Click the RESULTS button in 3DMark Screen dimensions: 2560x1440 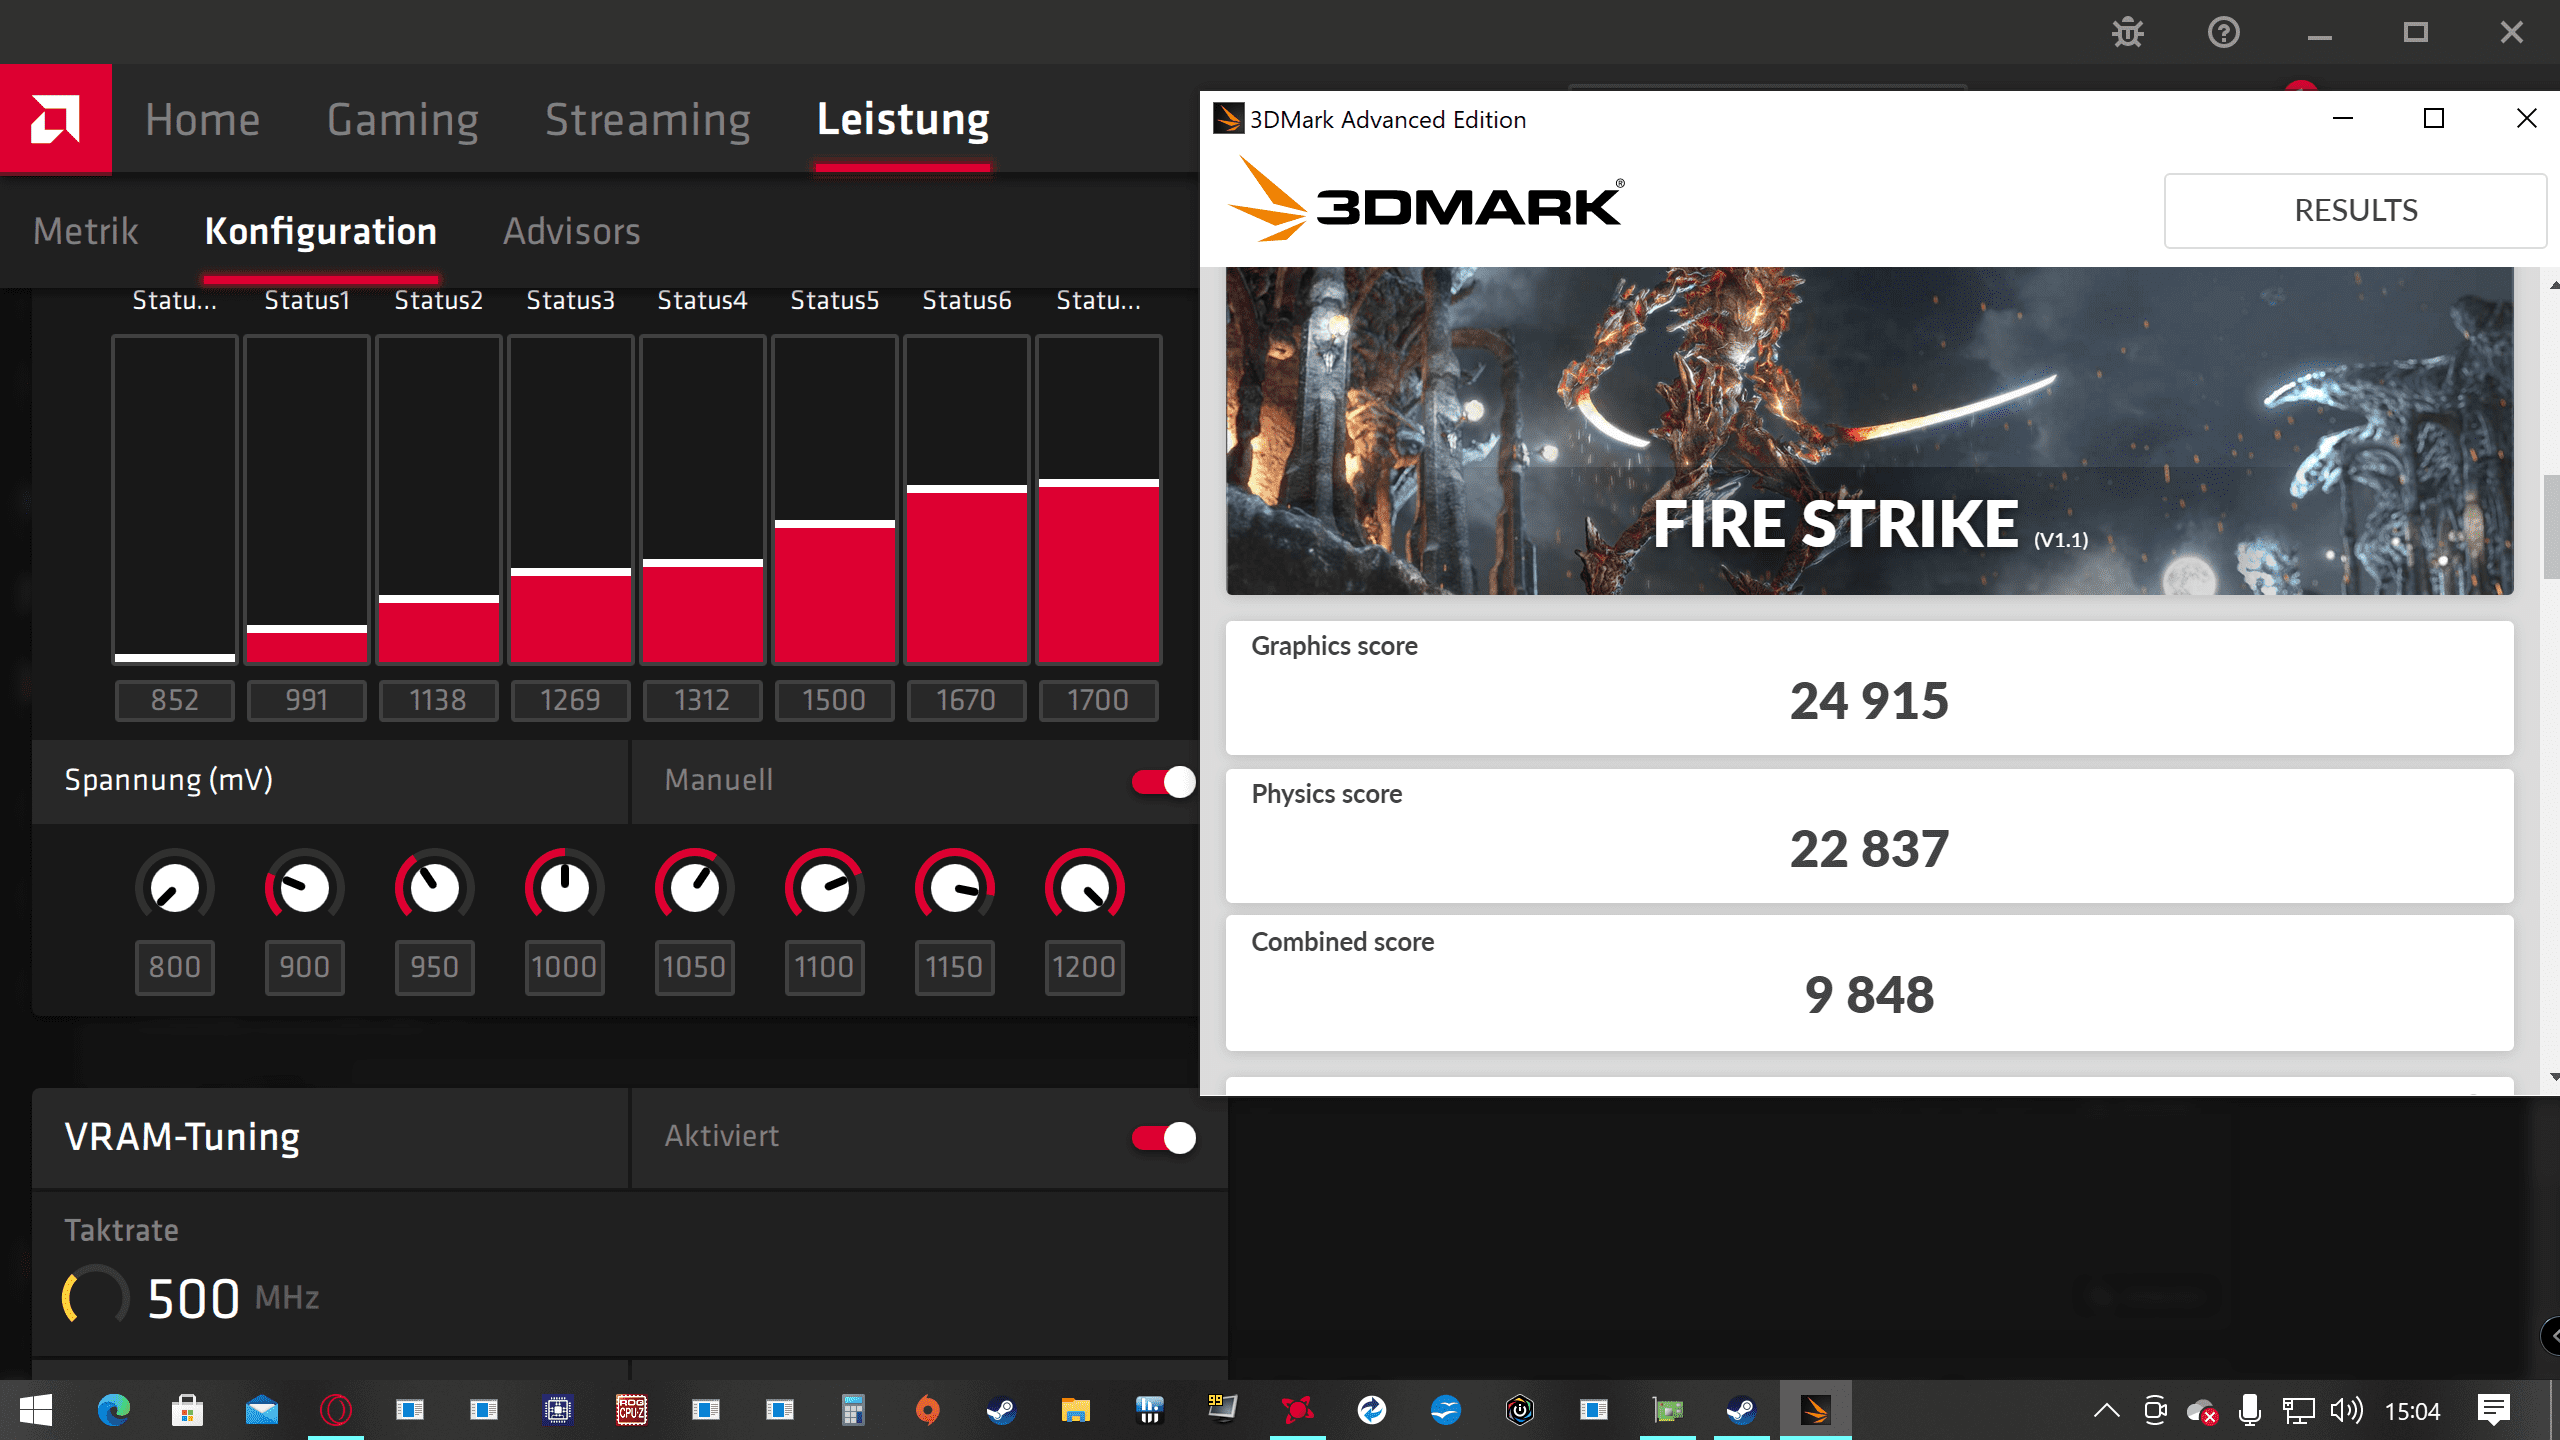tap(2355, 210)
